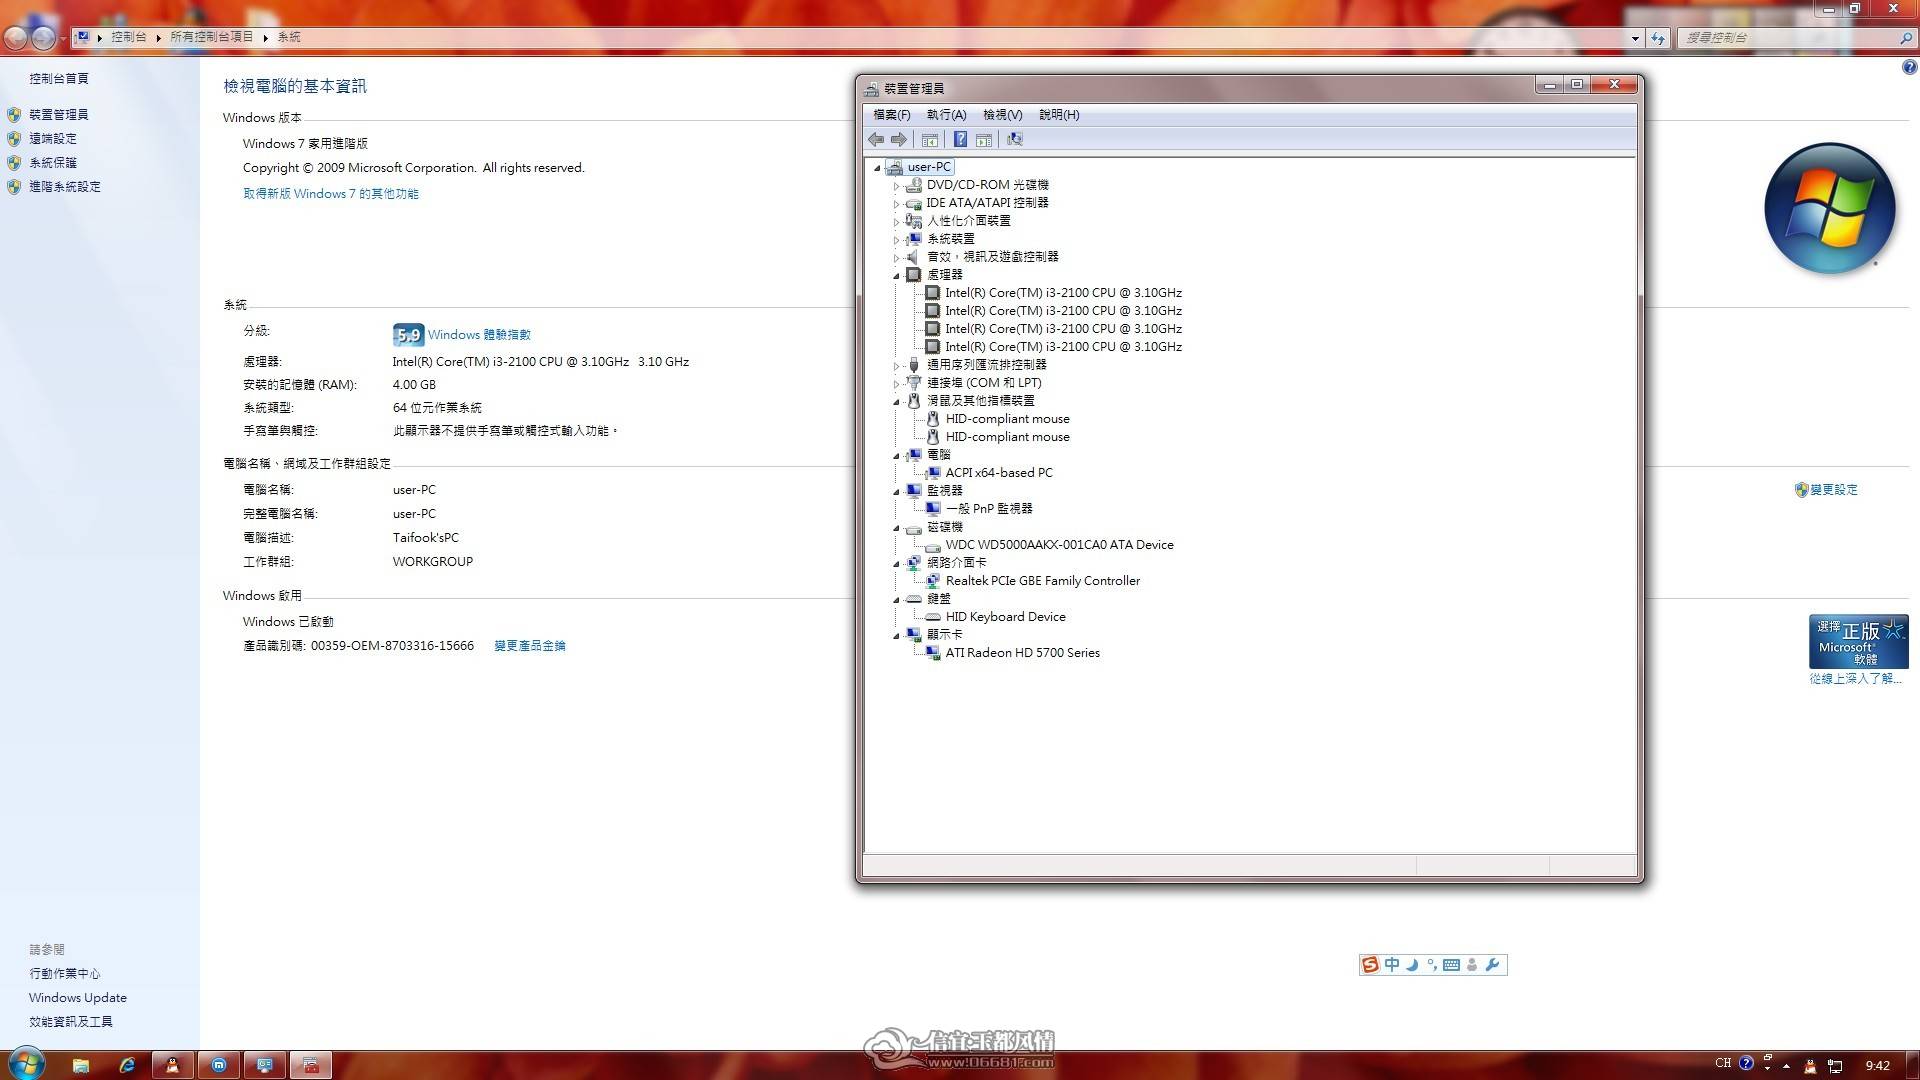
Task: Click the search control panel input field
Action: pos(1790,37)
